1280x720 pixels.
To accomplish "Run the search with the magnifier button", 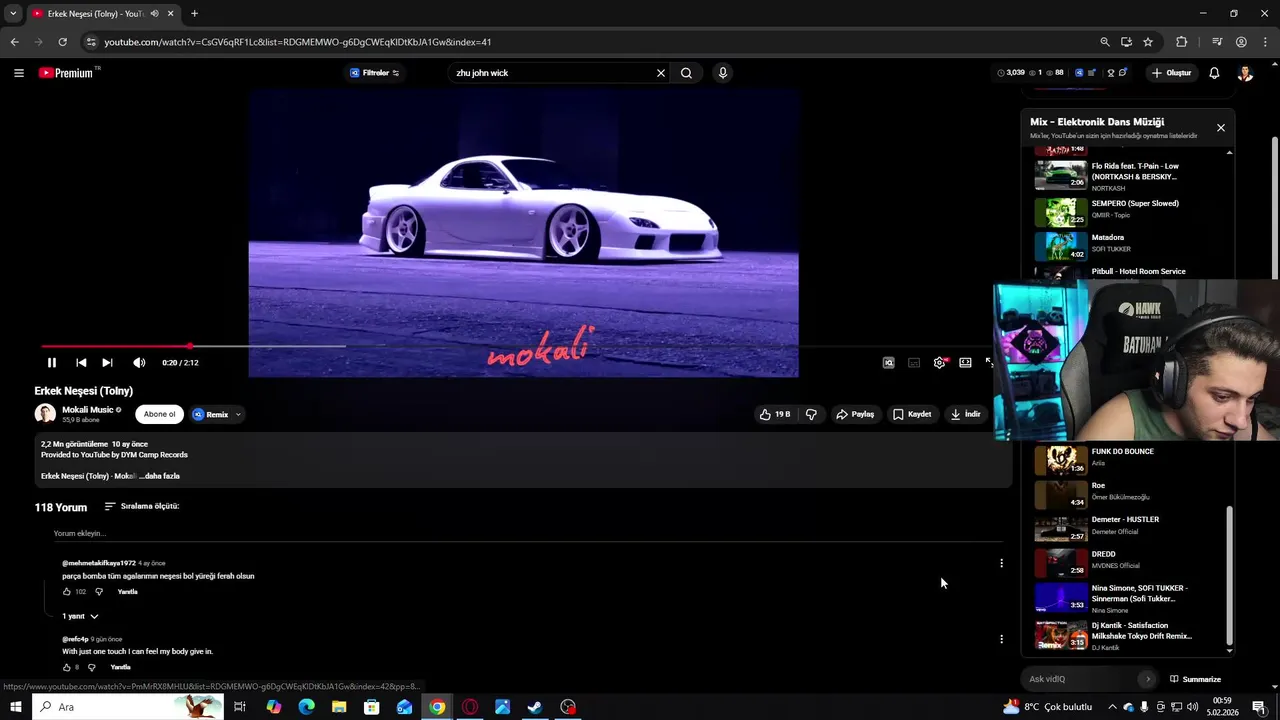I will point(686,73).
